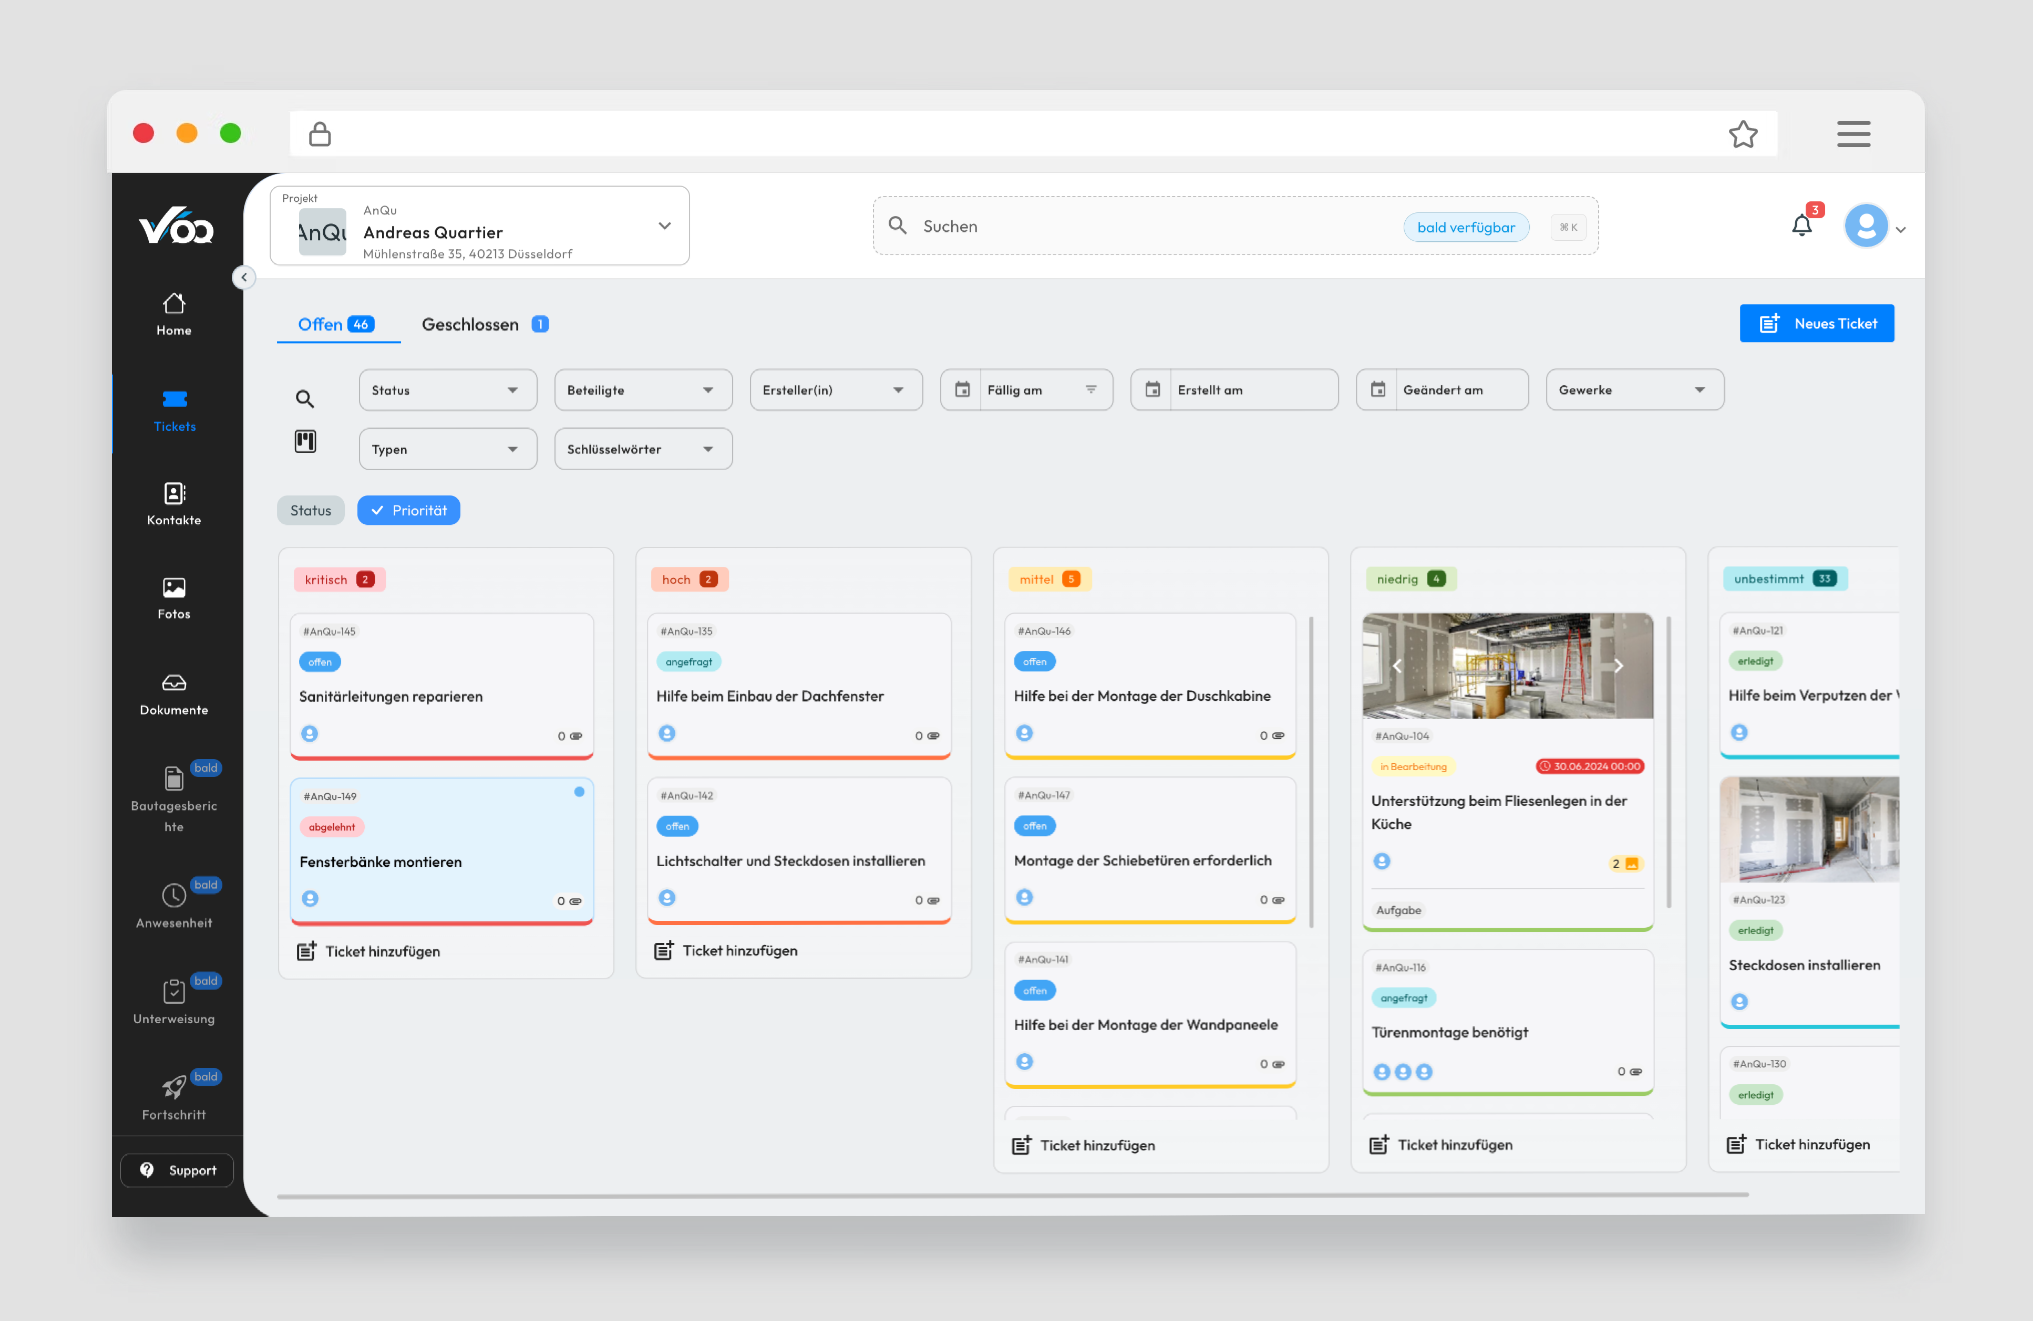This screenshot has width=2033, height=1321.
Task: Enable the Status grouping toggle
Action: (x=310, y=510)
